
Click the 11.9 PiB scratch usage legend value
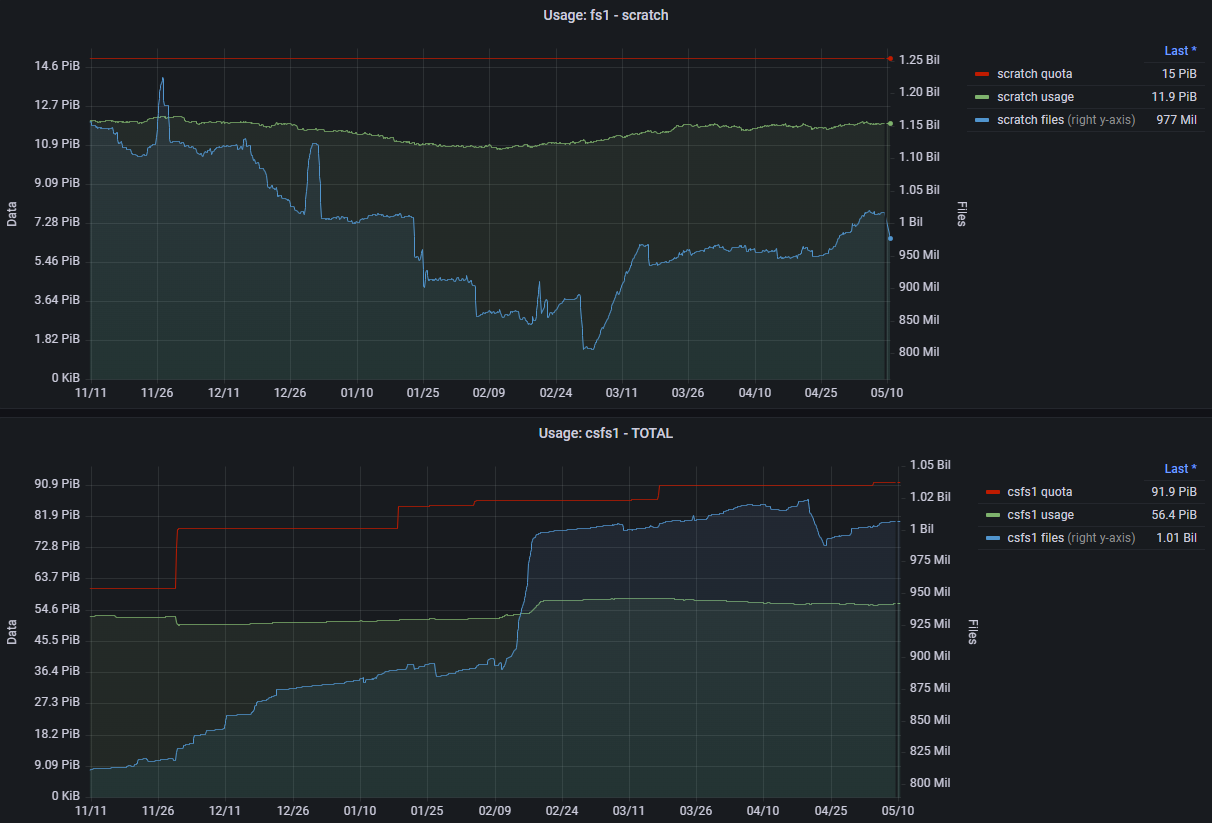coord(1173,97)
